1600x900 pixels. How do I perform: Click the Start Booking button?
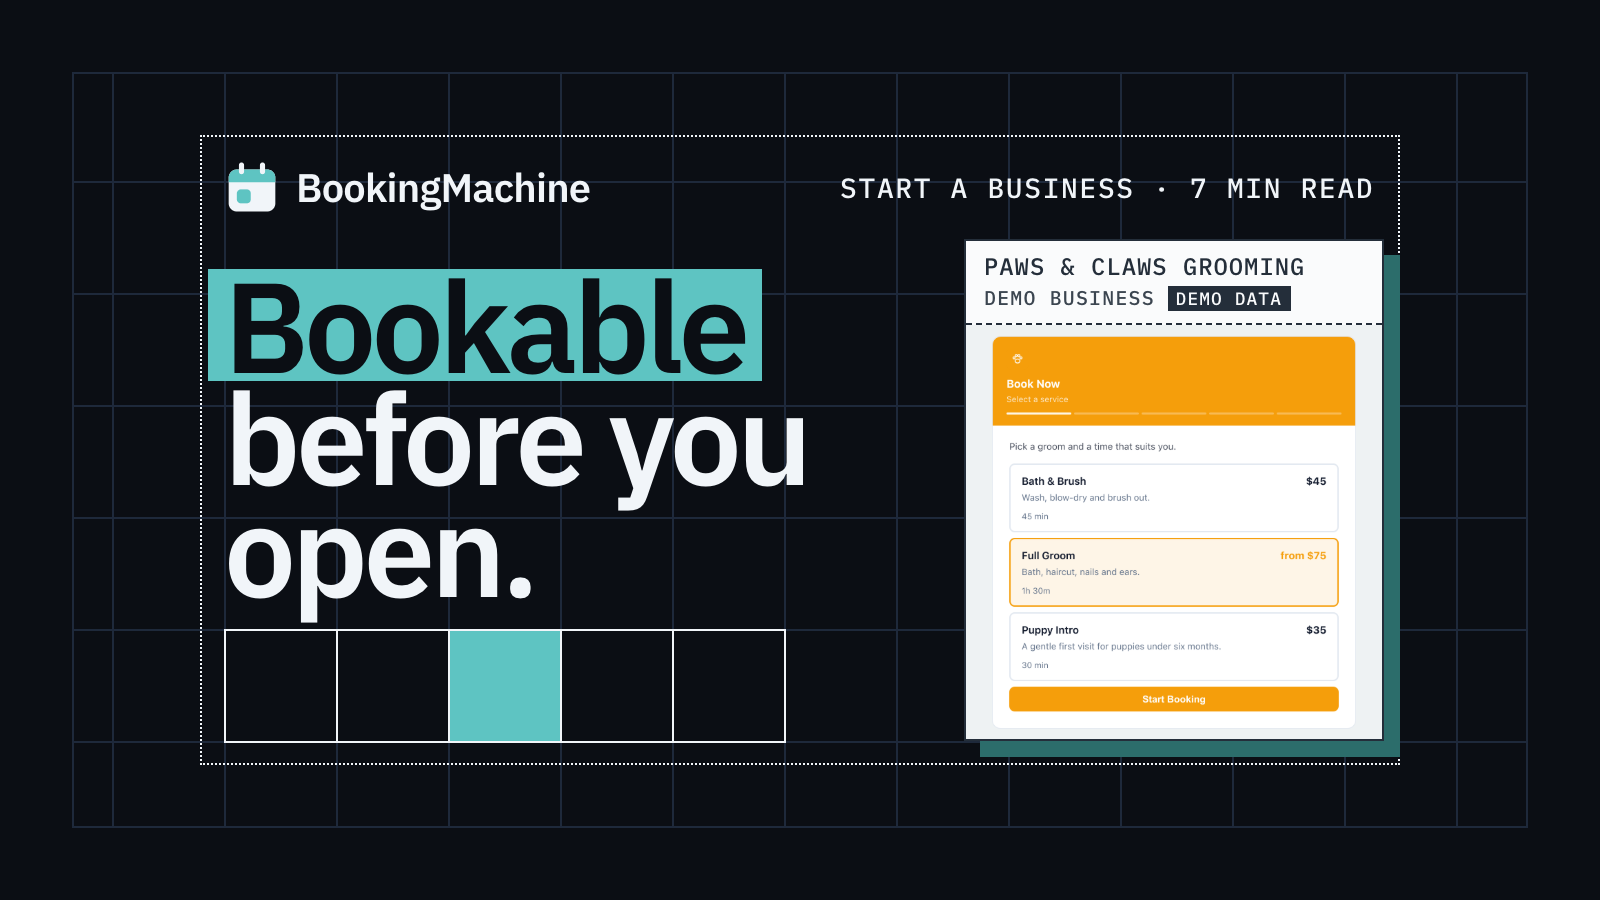pos(1173,699)
